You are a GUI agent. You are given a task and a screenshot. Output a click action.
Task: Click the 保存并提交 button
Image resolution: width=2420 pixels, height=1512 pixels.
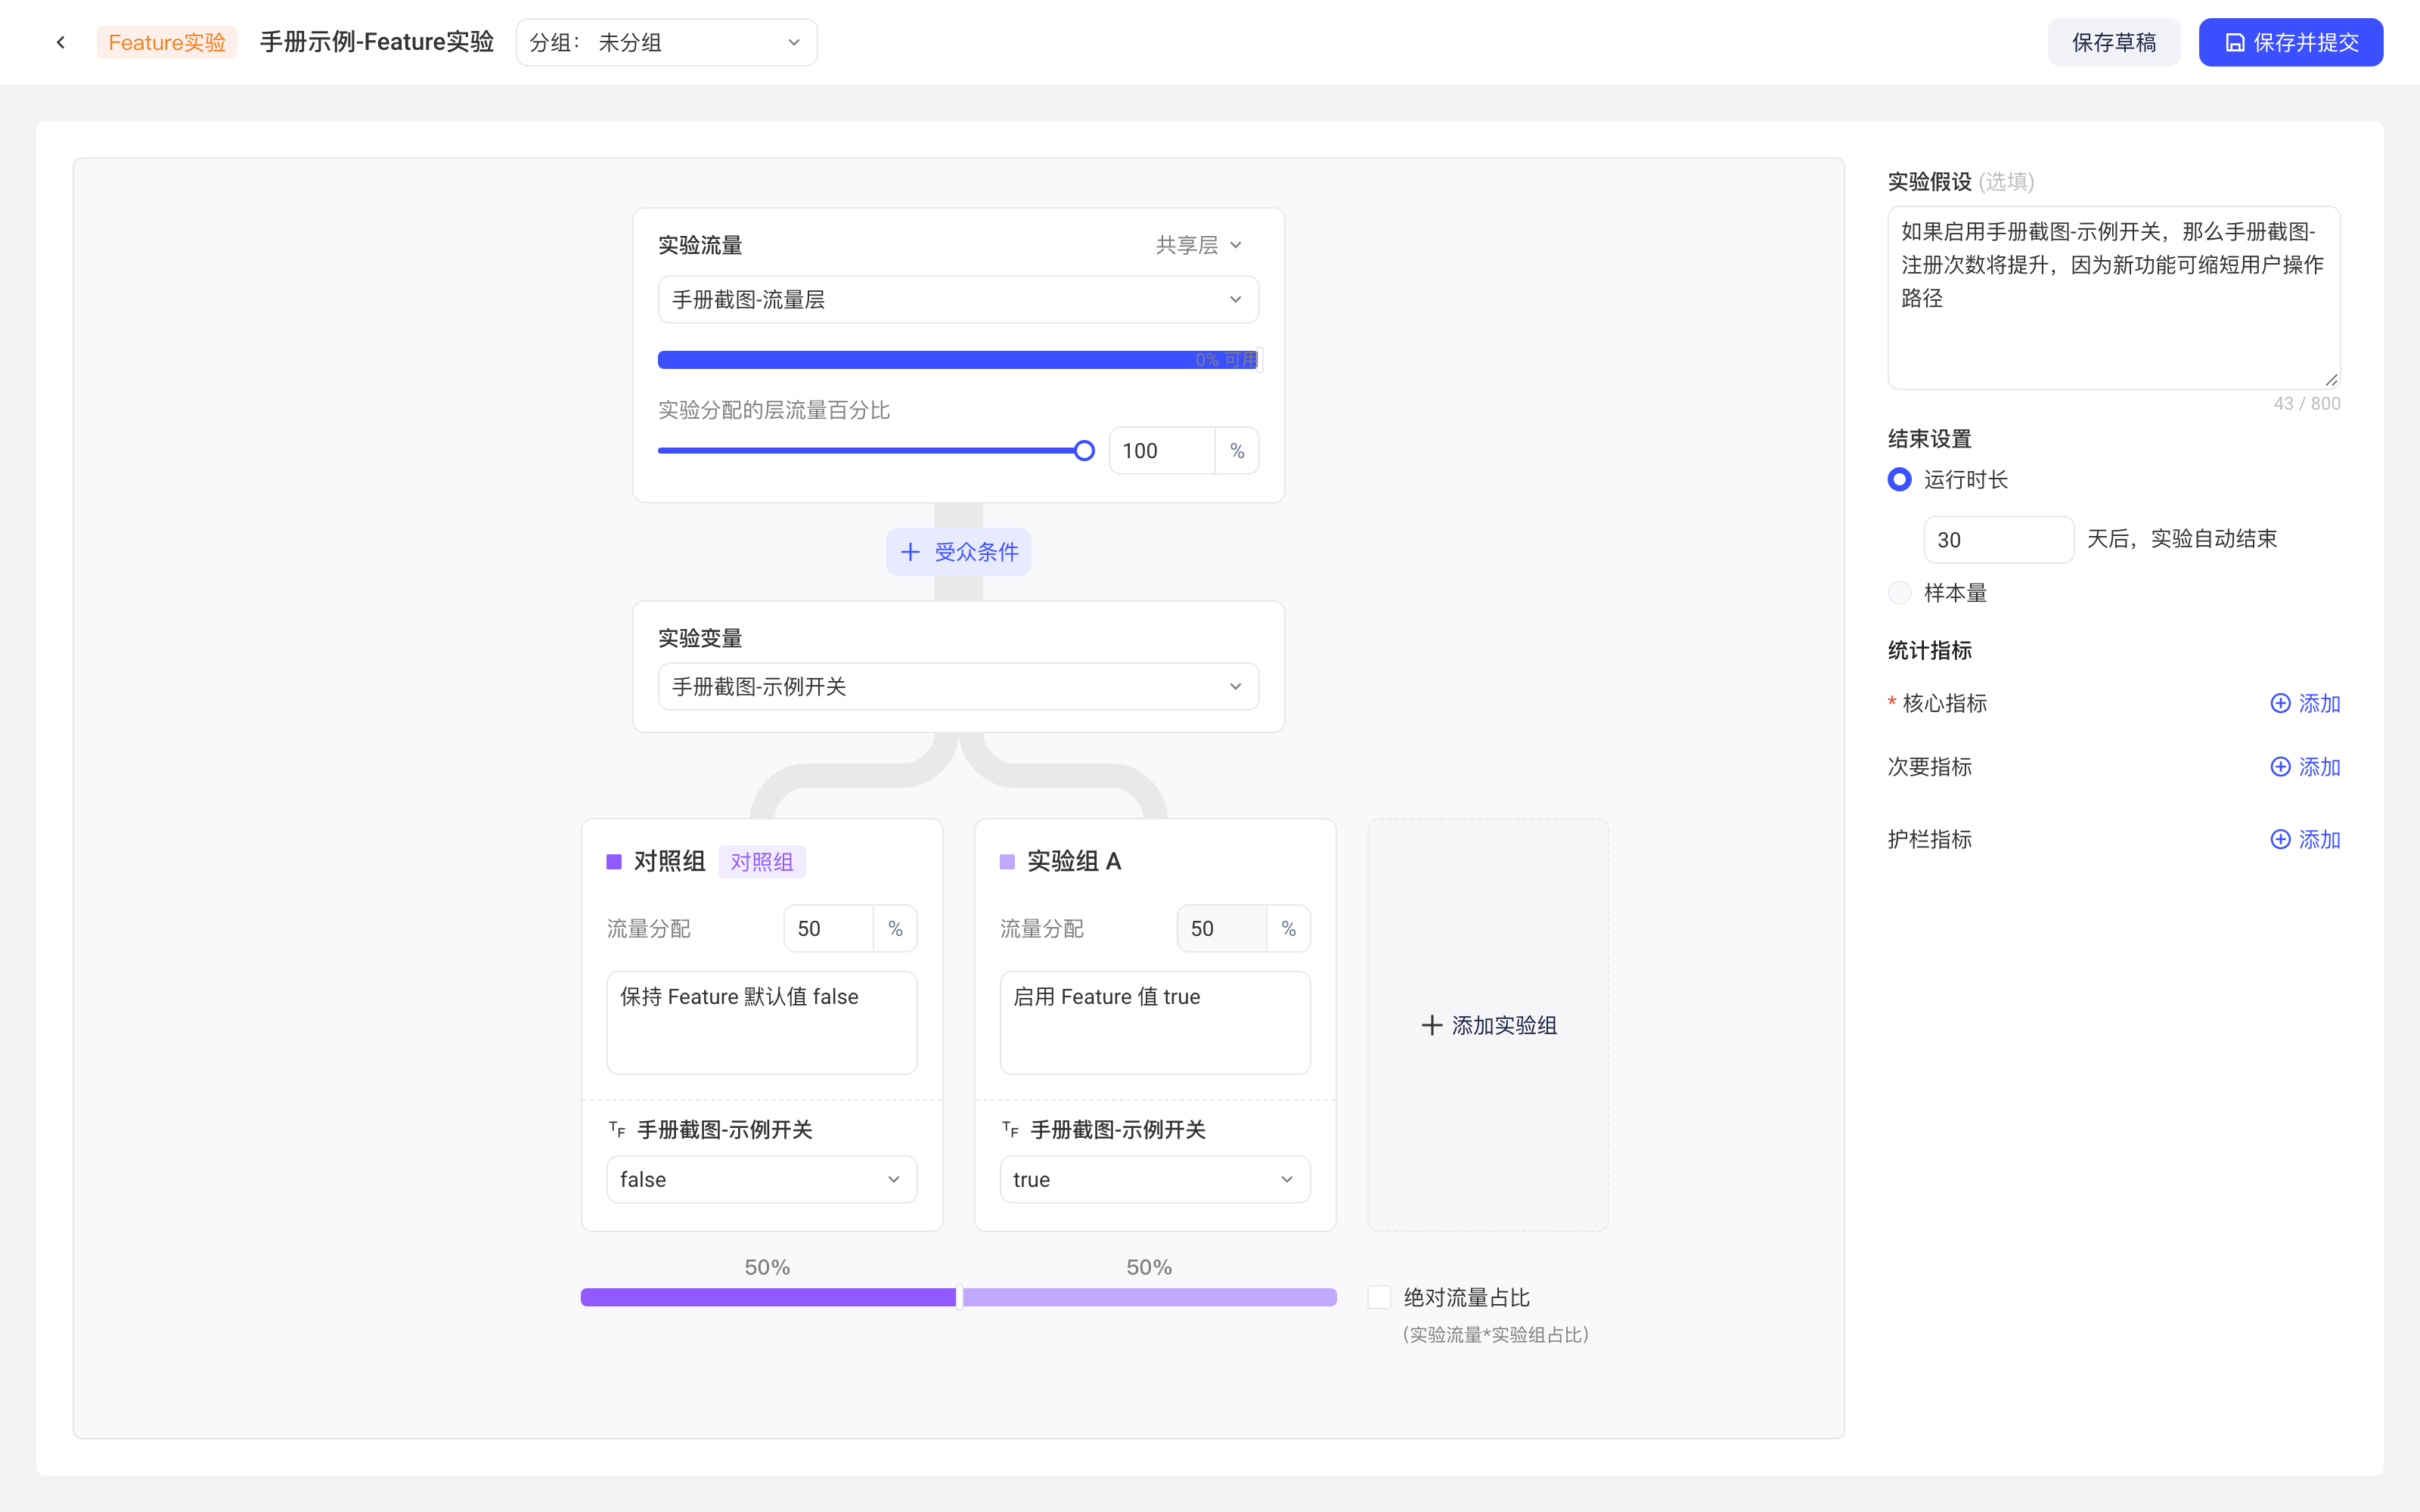coord(2290,42)
